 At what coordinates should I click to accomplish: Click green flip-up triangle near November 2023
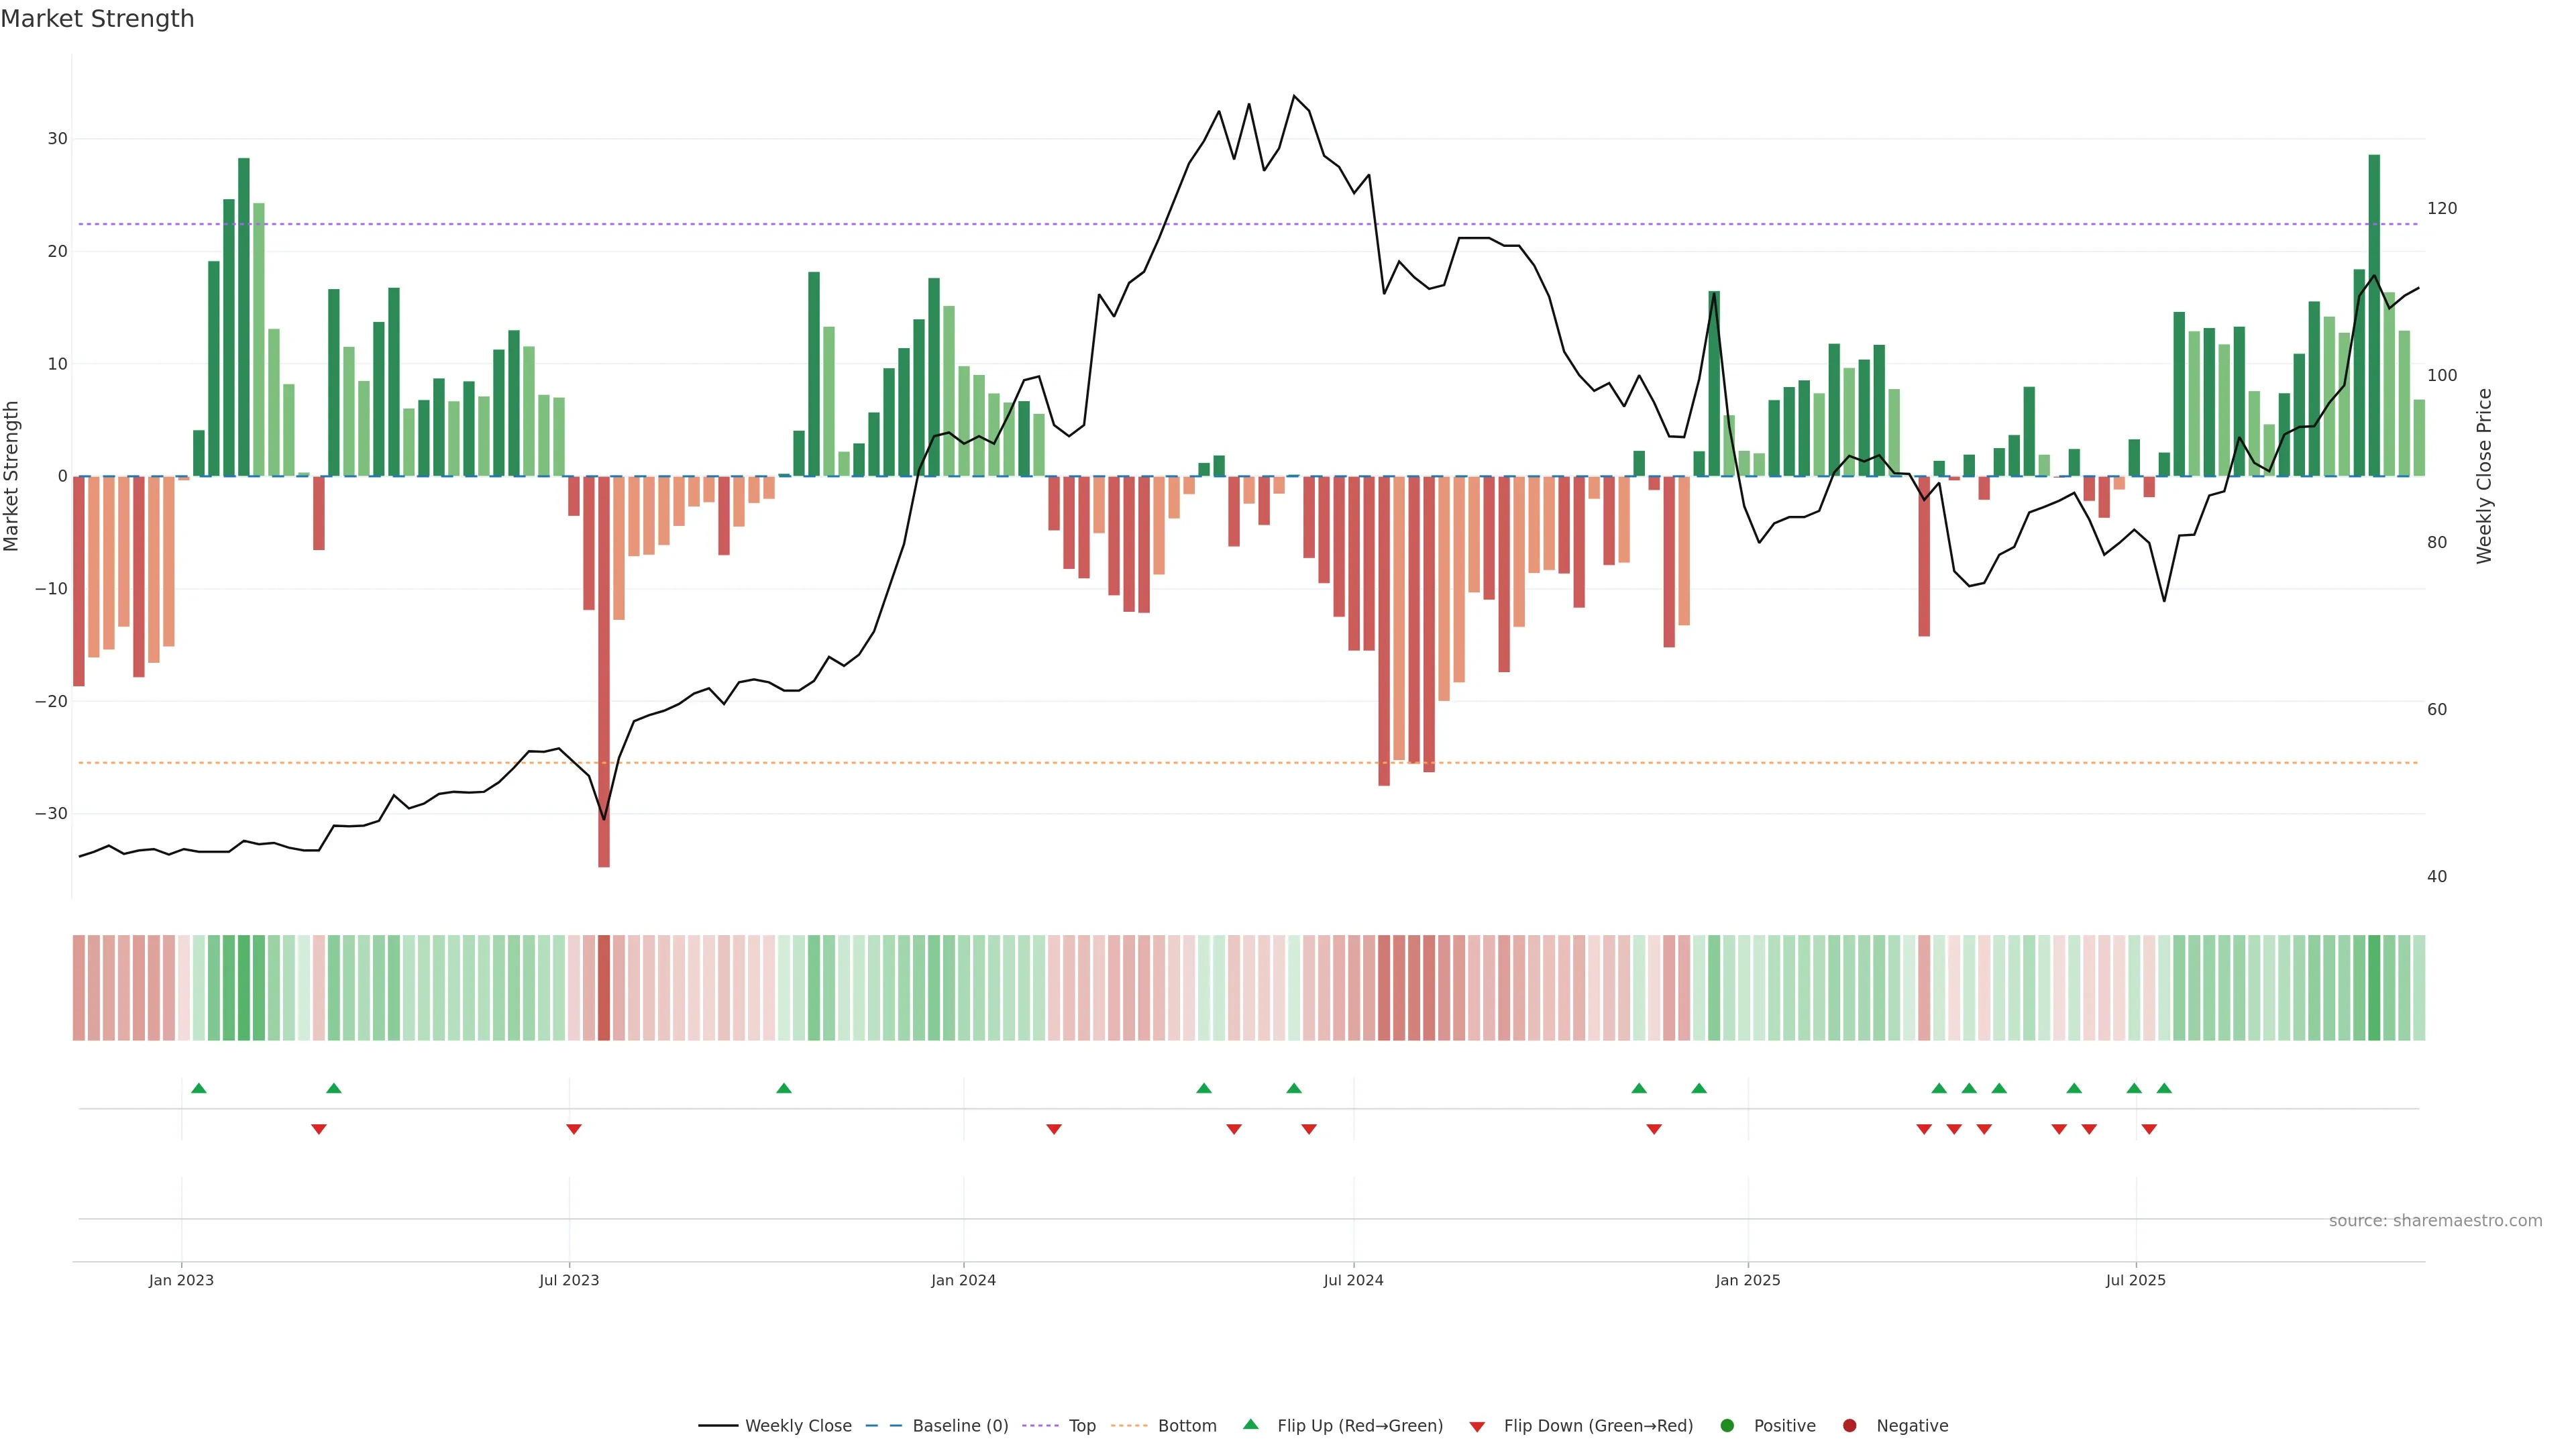[x=784, y=1088]
